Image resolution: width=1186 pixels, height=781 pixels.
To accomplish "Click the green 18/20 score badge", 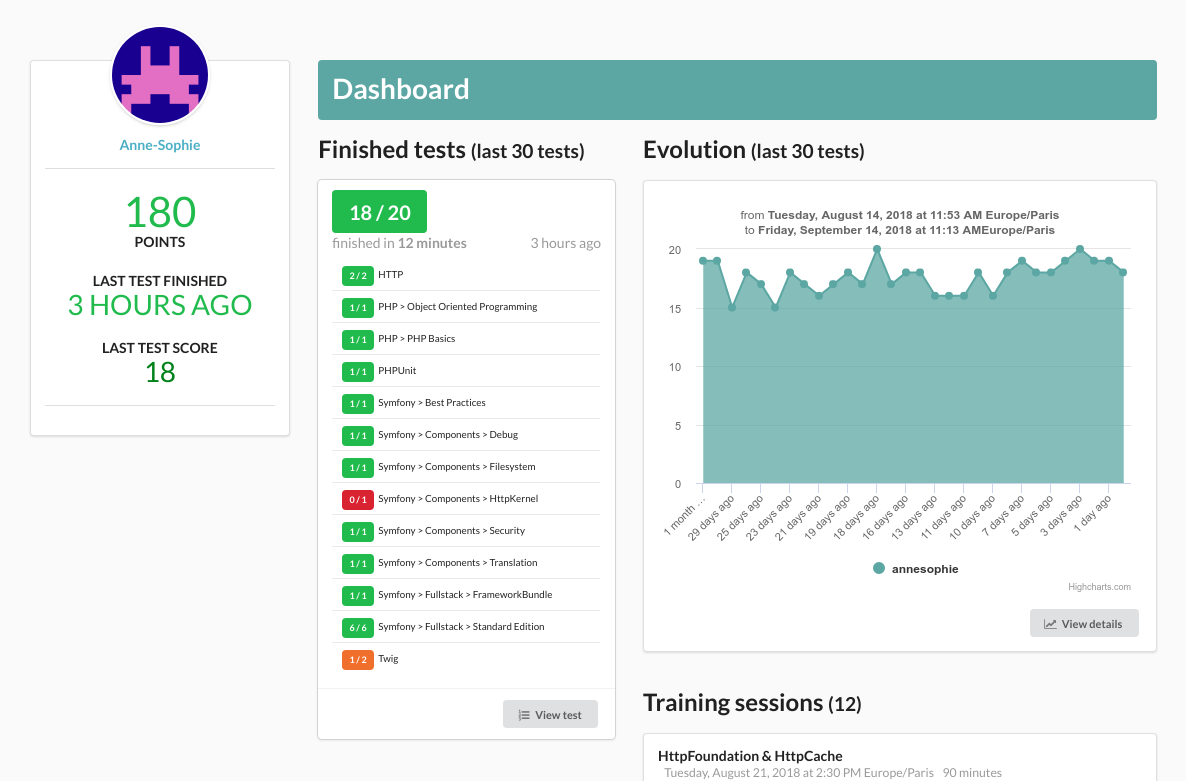I will (x=378, y=212).
